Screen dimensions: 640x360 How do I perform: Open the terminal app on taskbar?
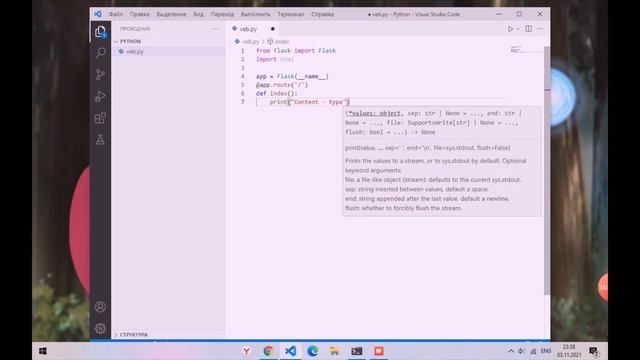click(357, 351)
